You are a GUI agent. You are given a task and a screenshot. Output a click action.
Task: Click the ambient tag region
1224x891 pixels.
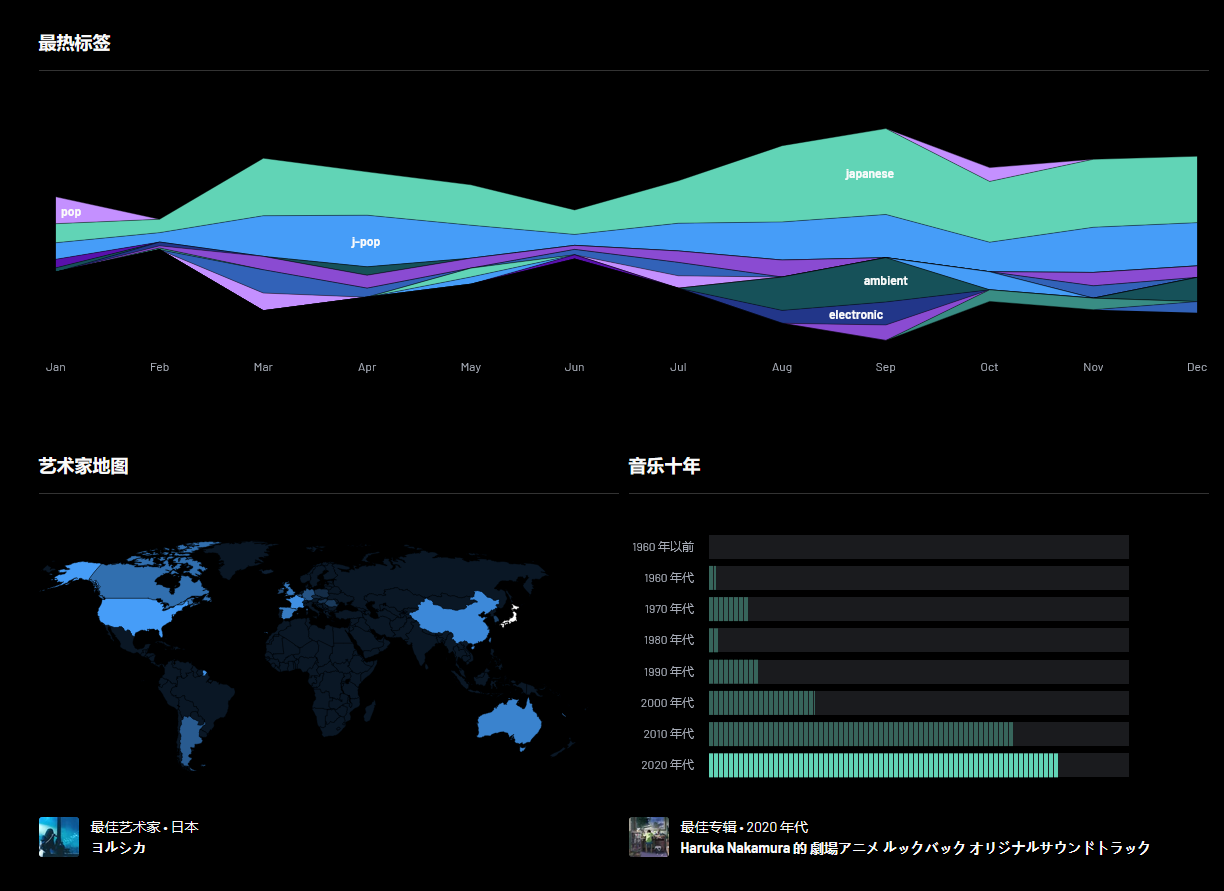885,281
